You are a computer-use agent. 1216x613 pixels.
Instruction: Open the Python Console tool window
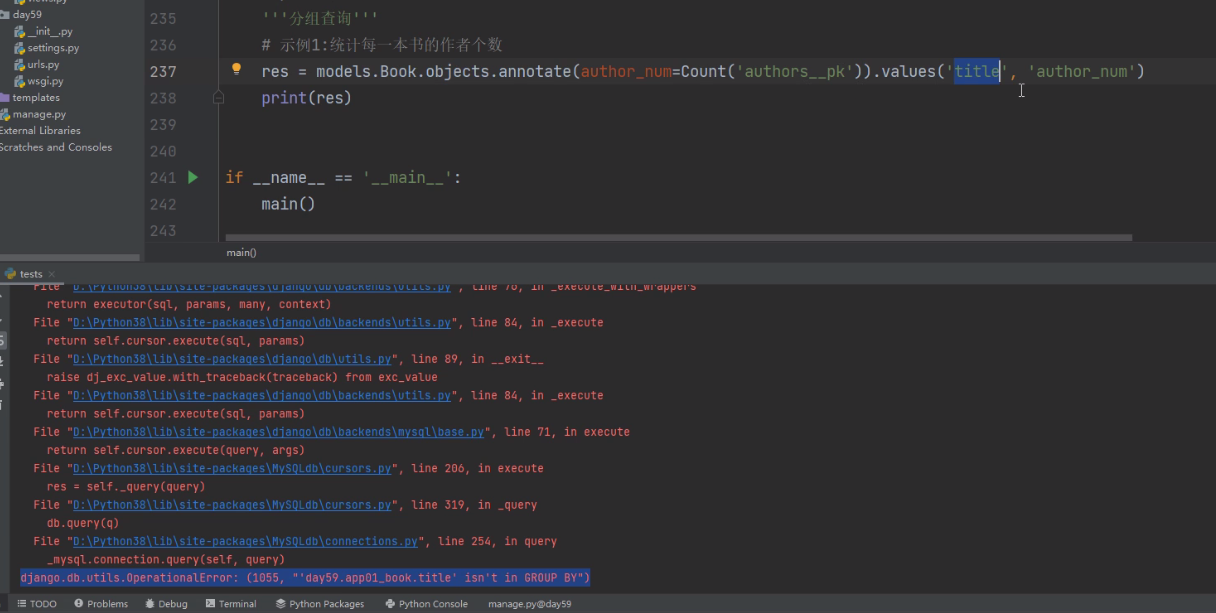tap(426, 604)
